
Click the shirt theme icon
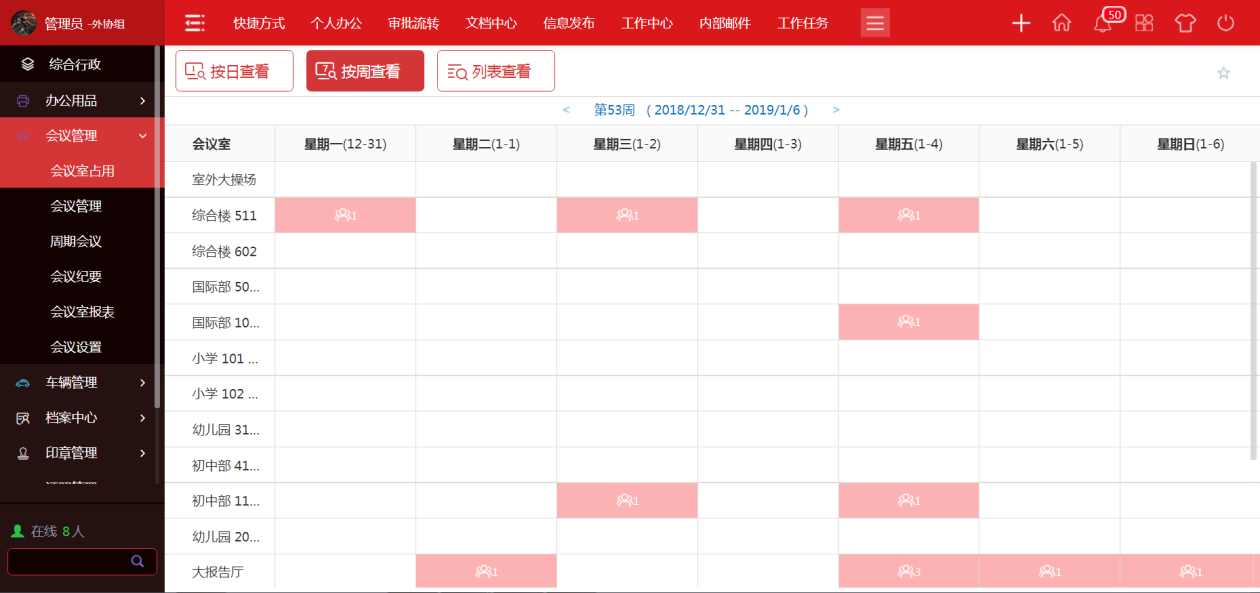(x=1185, y=23)
